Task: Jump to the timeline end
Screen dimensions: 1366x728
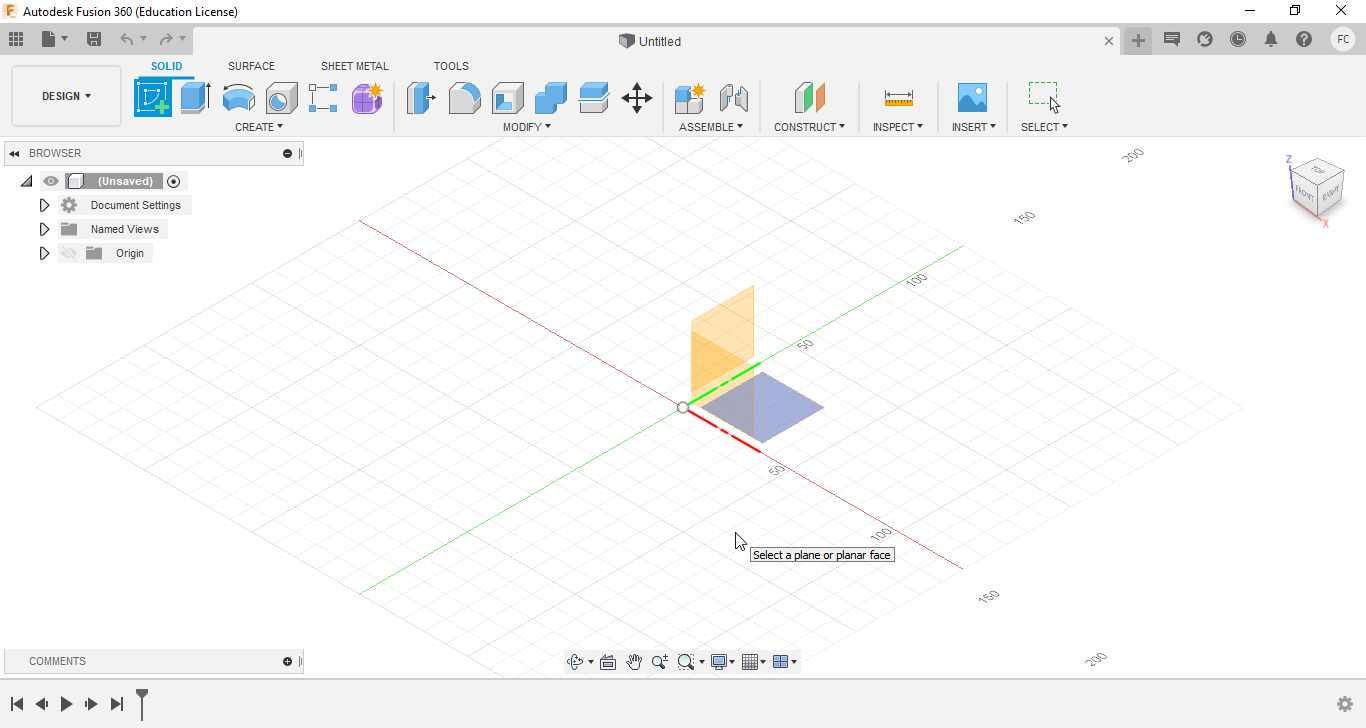Action: coord(117,704)
